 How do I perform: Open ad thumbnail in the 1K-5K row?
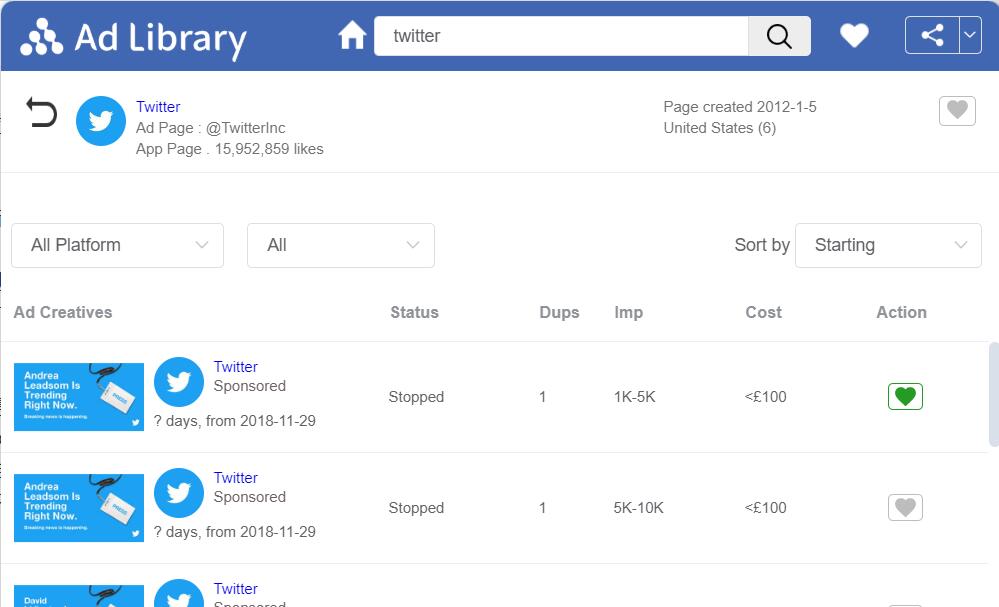point(79,397)
